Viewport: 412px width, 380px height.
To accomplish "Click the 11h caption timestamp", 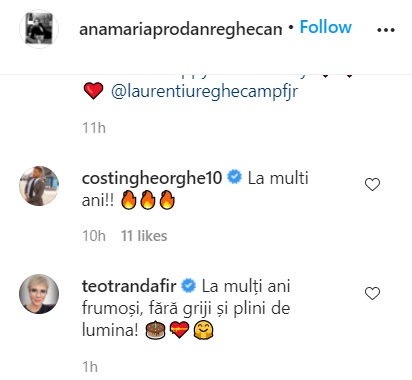I will pyautogui.click(x=94, y=128).
